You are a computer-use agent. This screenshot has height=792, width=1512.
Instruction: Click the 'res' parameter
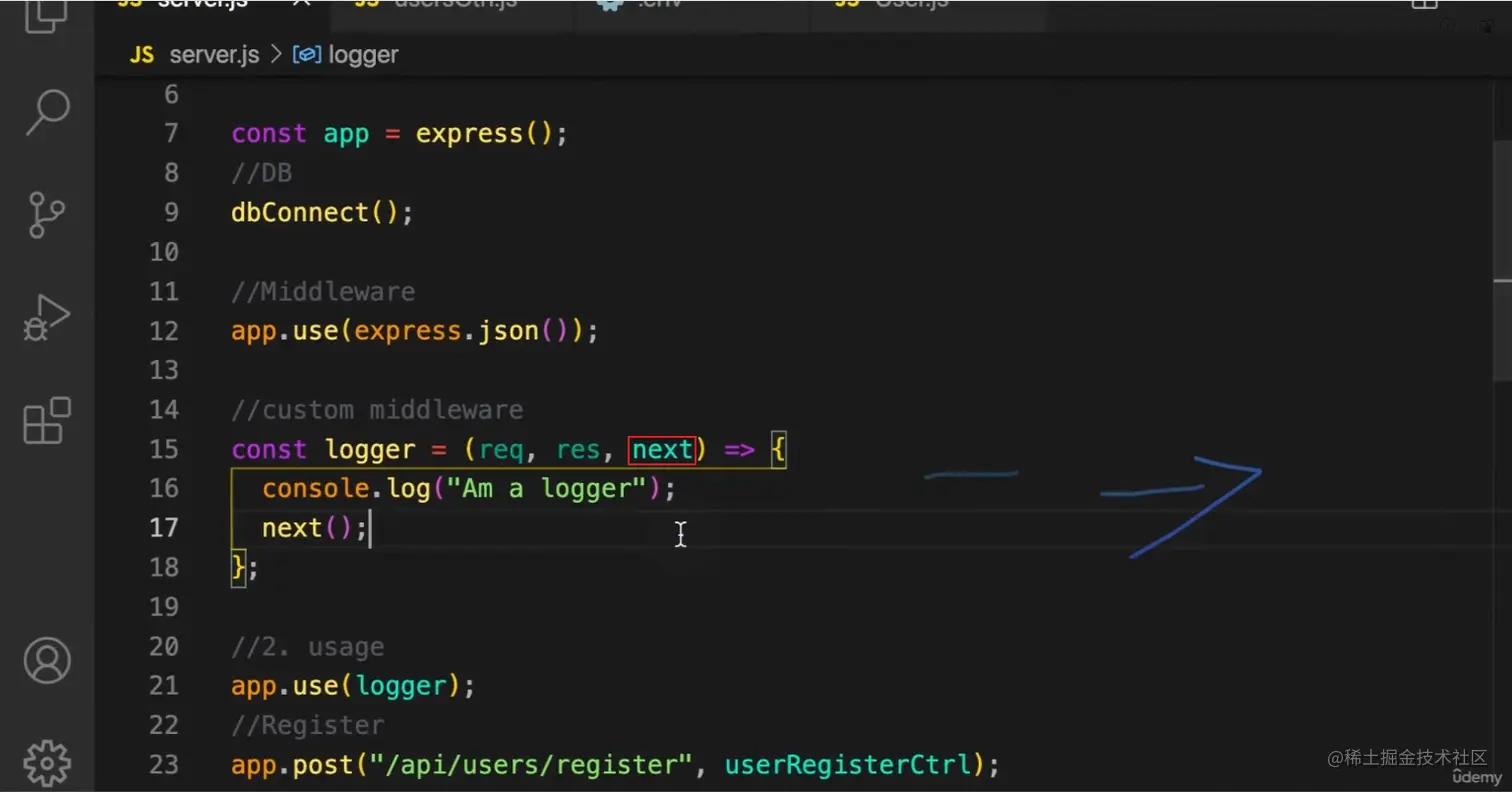pos(578,450)
